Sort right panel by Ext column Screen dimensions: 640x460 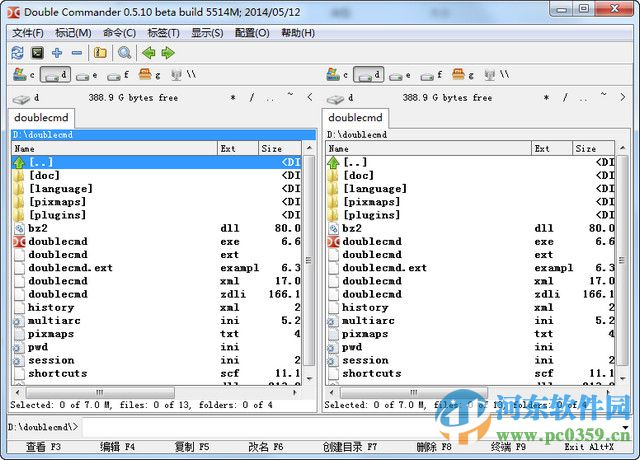[x=552, y=149]
